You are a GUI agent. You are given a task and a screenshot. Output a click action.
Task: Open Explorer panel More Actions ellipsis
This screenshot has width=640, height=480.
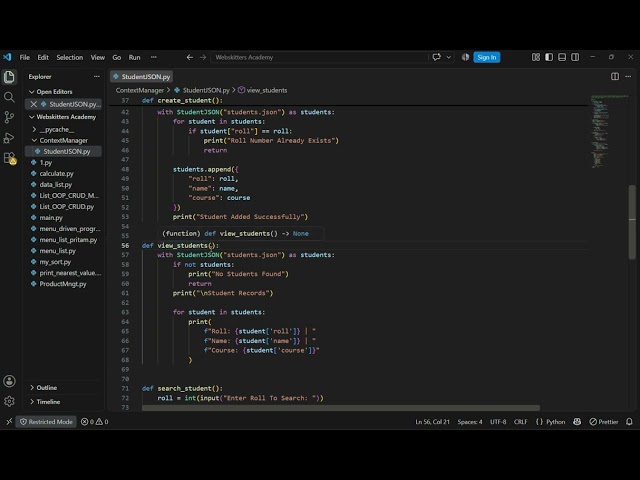pos(96,76)
